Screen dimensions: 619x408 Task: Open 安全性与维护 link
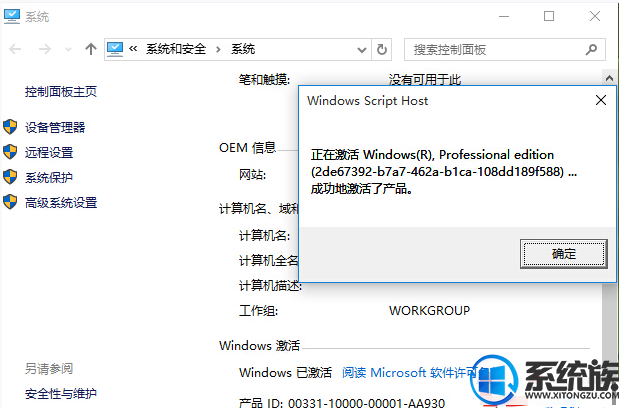[61, 393]
